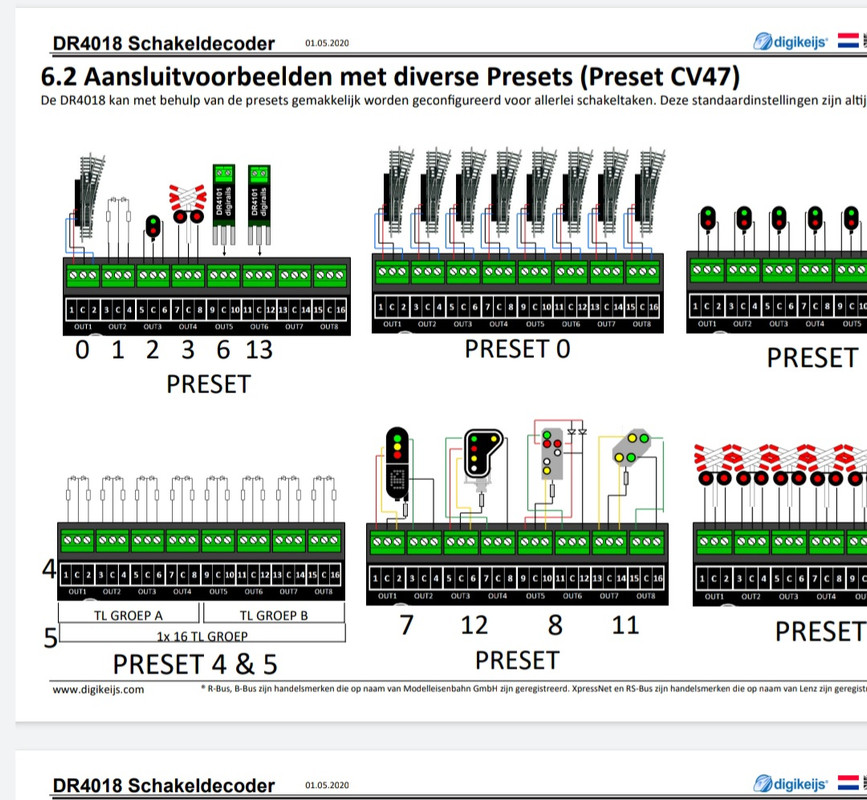
Task: Click the 'TL GROEP B' box
Action: [x=274, y=614]
